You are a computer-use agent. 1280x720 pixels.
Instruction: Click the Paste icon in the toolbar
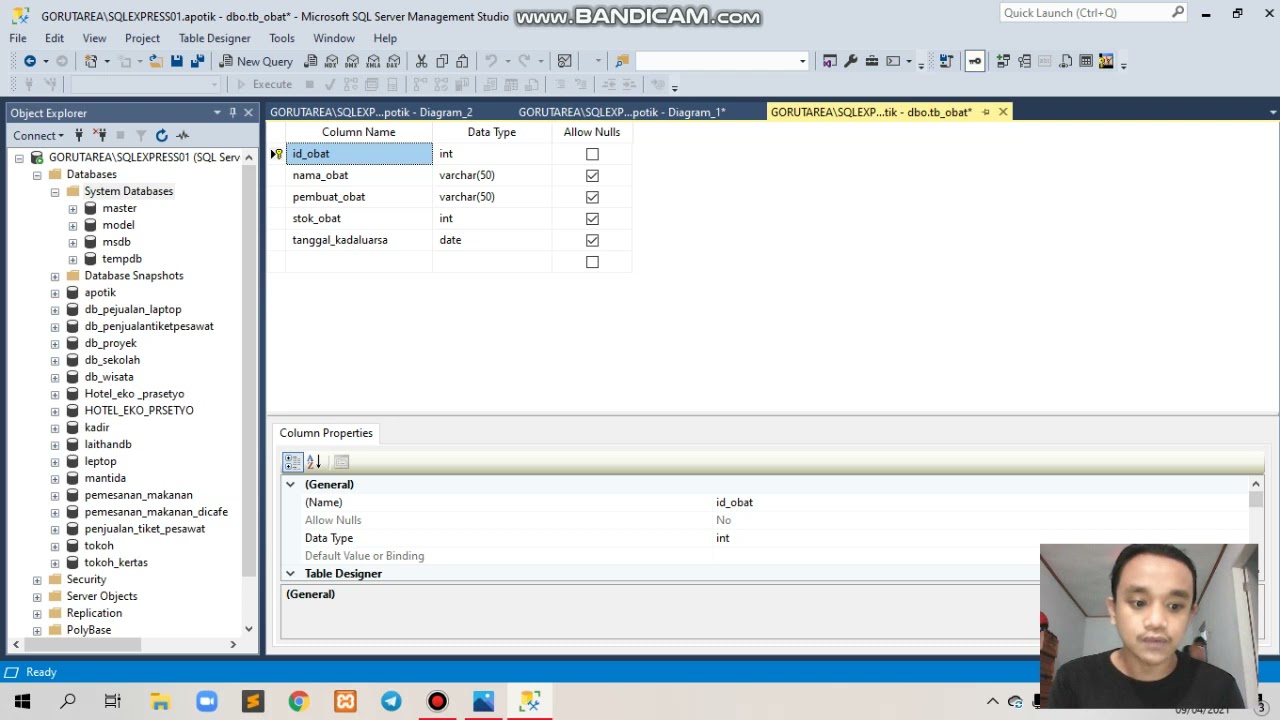point(463,61)
